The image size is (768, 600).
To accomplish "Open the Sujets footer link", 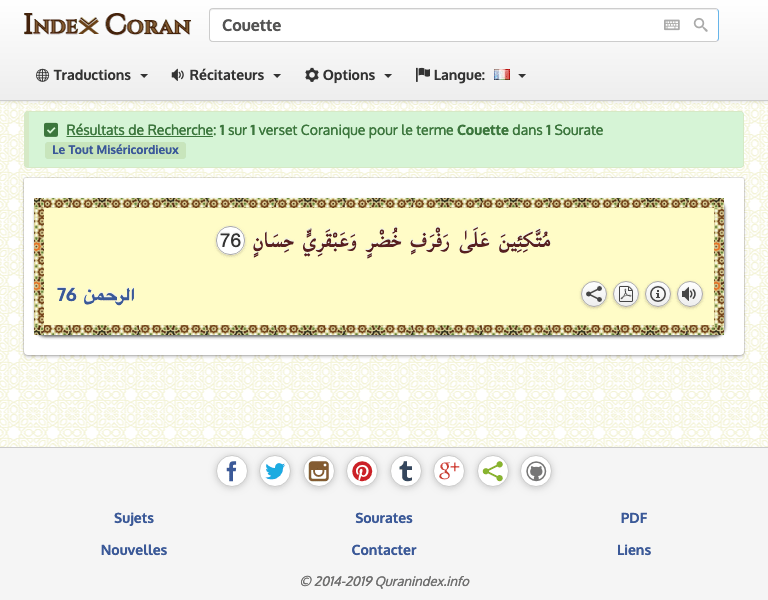I will pyautogui.click(x=134, y=518).
